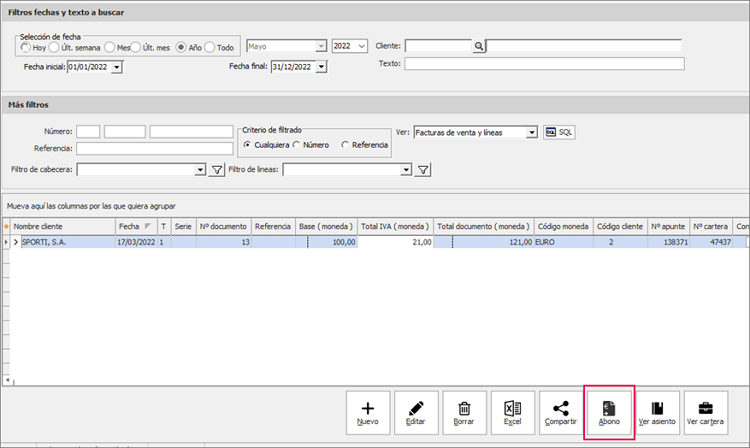Click the Referencia input field
The height and width of the screenshot is (448, 750).
(154, 149)
